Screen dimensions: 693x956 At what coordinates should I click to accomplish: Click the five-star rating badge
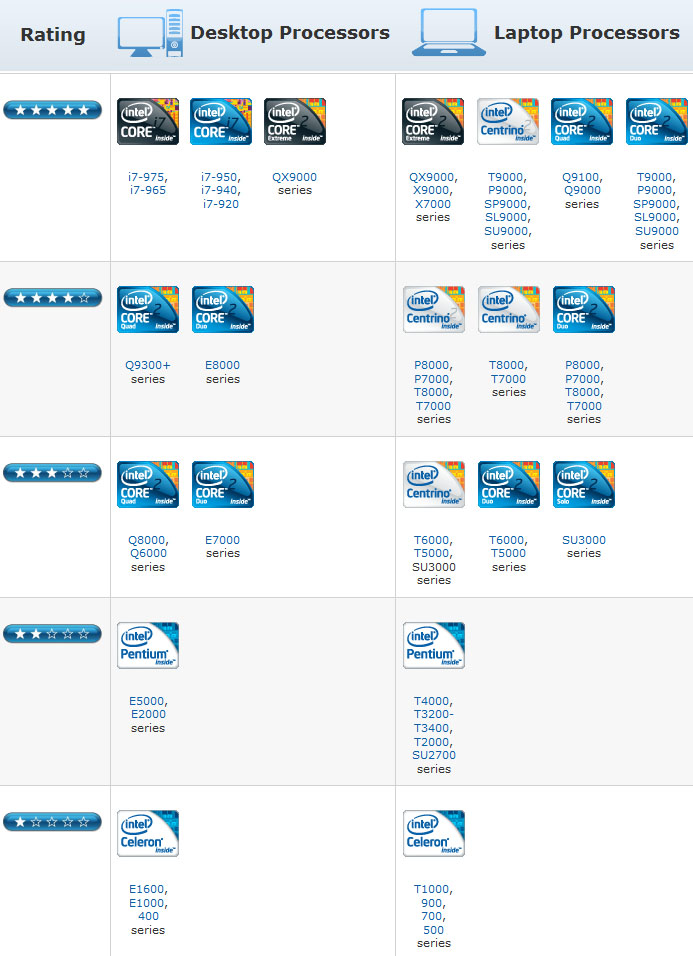52,110
